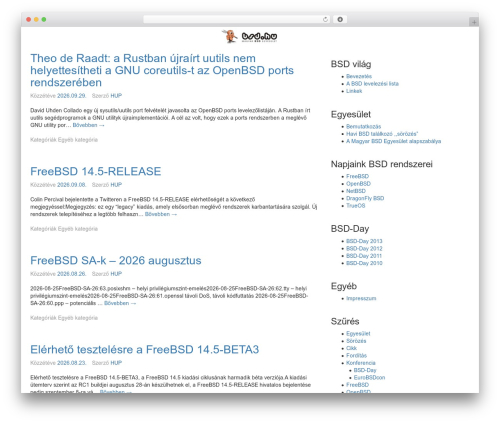
Task: Open FreeBSD SA-k – 2026 augusztus post
Action: pos(116,260)
